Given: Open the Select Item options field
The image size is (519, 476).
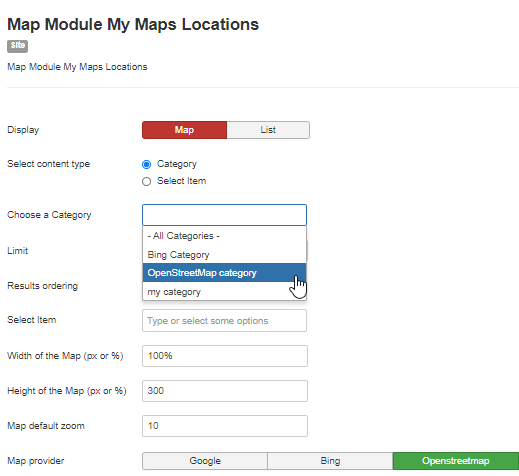Looking at the screenshot, I should click(224, 321).
